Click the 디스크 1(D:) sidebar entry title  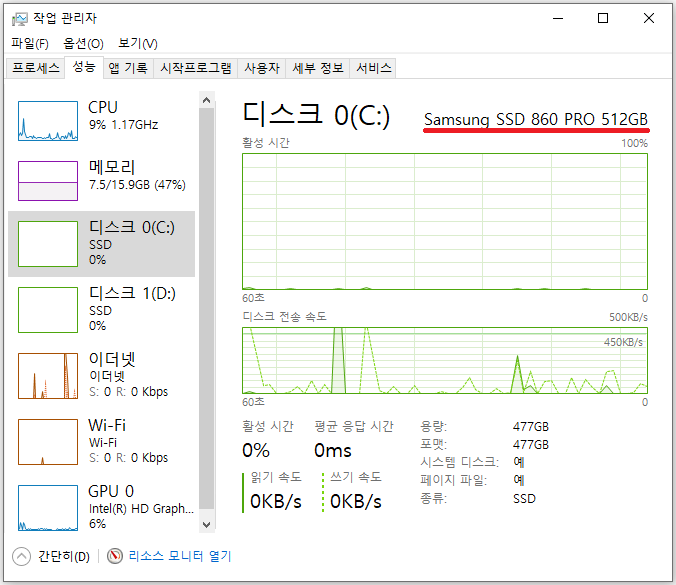click(x=132, y=293)
